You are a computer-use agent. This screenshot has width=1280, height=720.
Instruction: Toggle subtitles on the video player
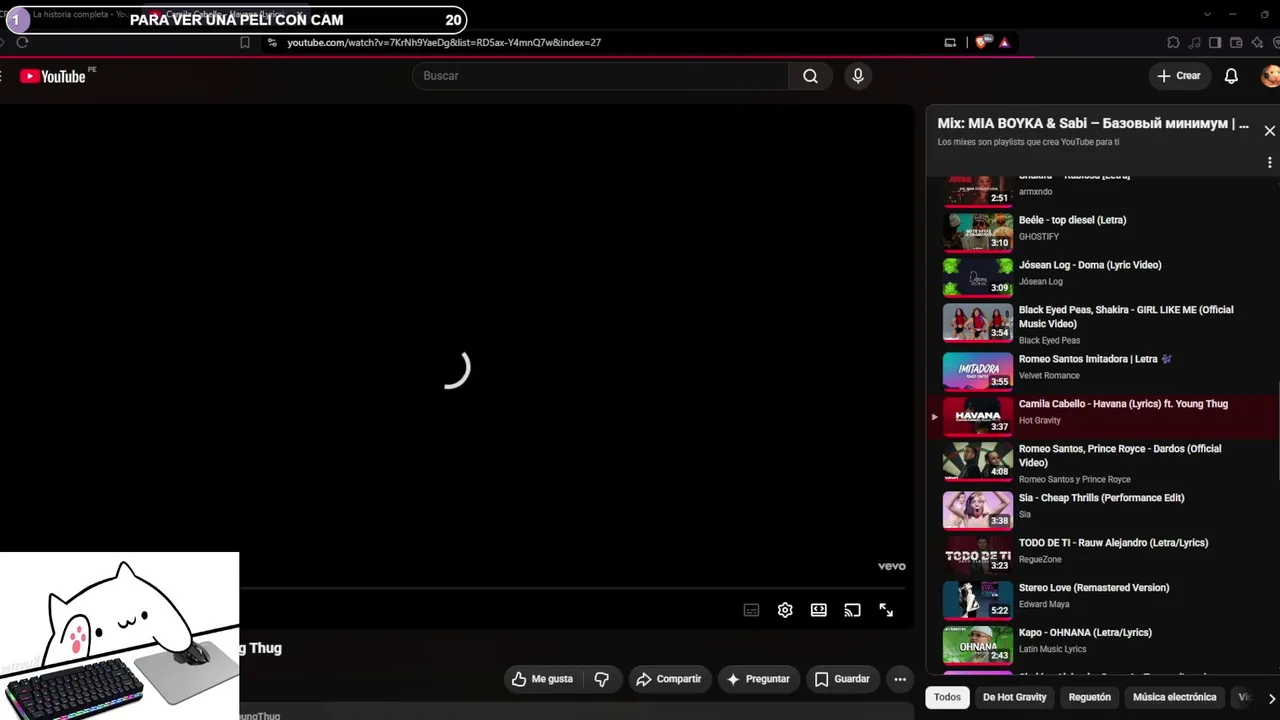752,610
